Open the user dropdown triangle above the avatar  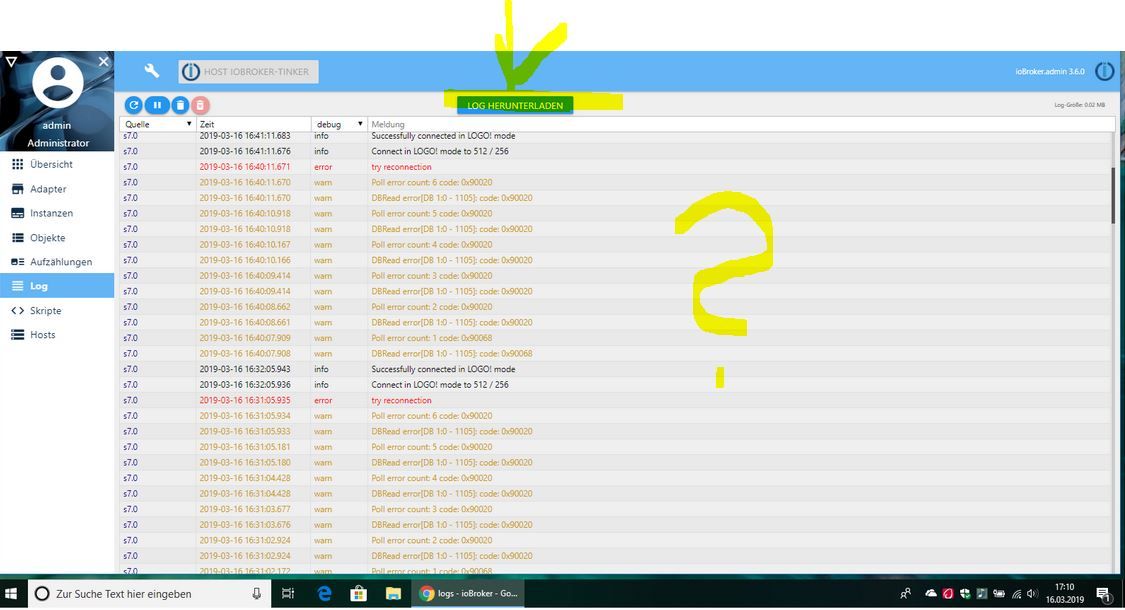11,62
